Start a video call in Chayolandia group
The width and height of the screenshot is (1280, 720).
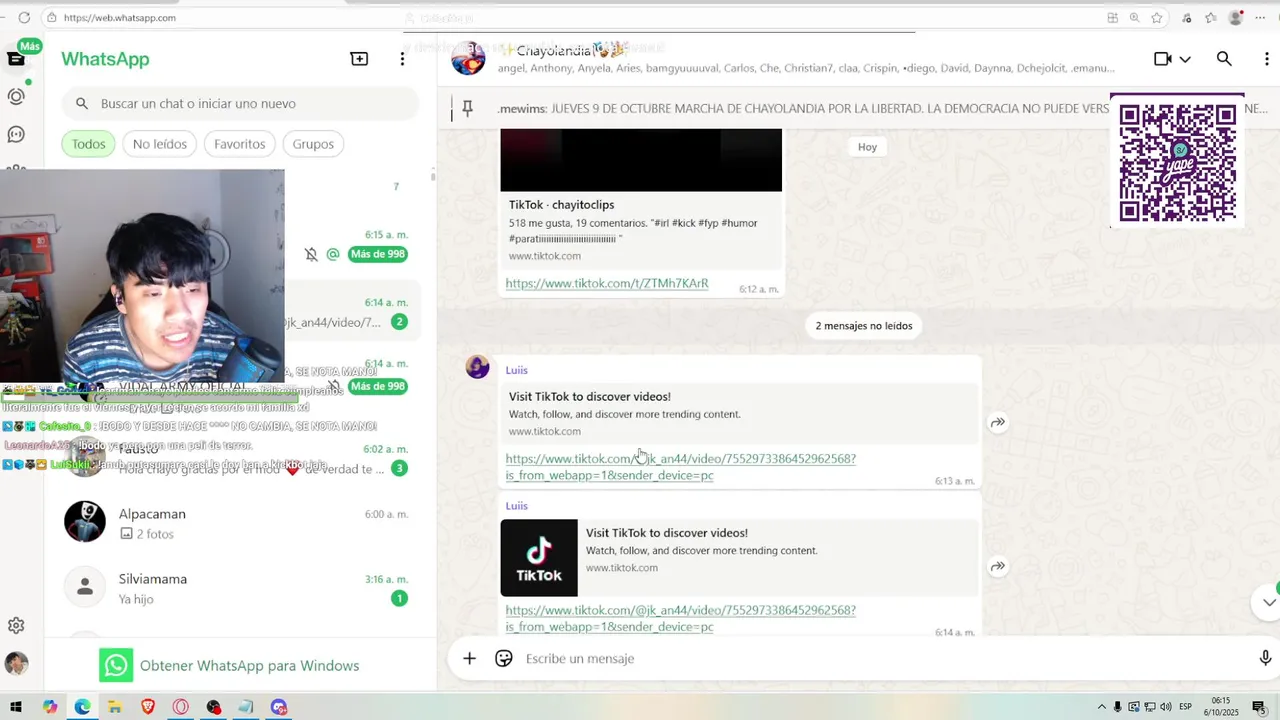point(1162,59)
